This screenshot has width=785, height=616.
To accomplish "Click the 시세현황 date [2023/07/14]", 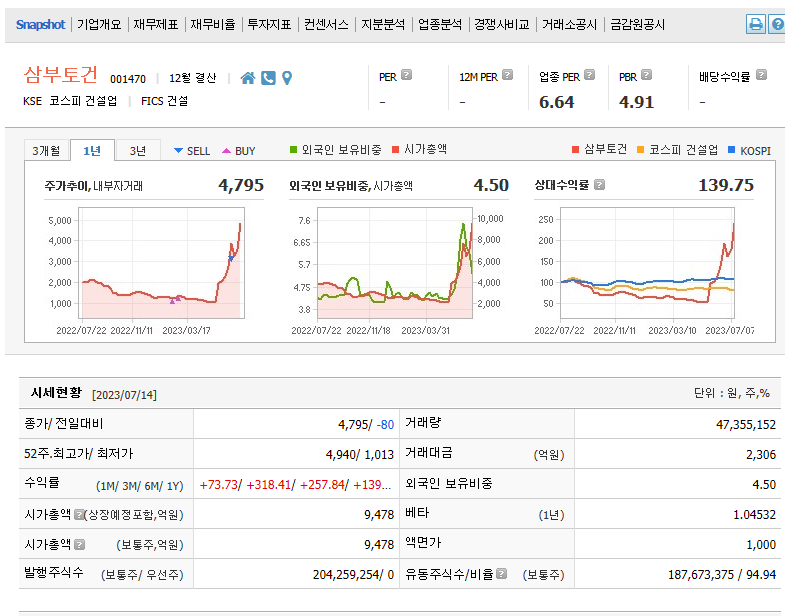I will 124,395.
